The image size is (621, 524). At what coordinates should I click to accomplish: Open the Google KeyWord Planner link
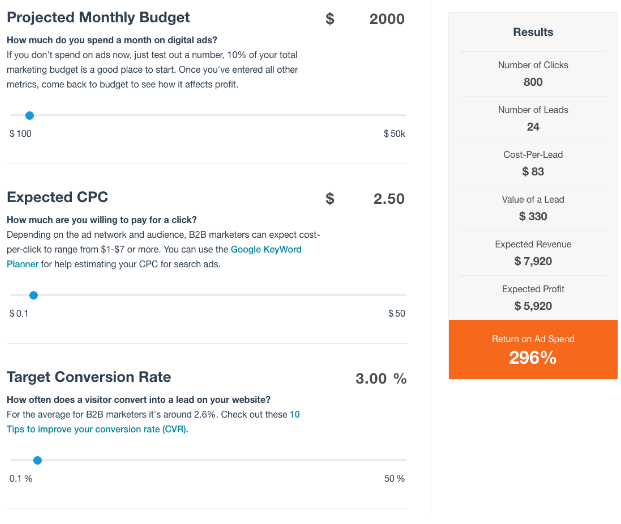(x=265, y=249)
